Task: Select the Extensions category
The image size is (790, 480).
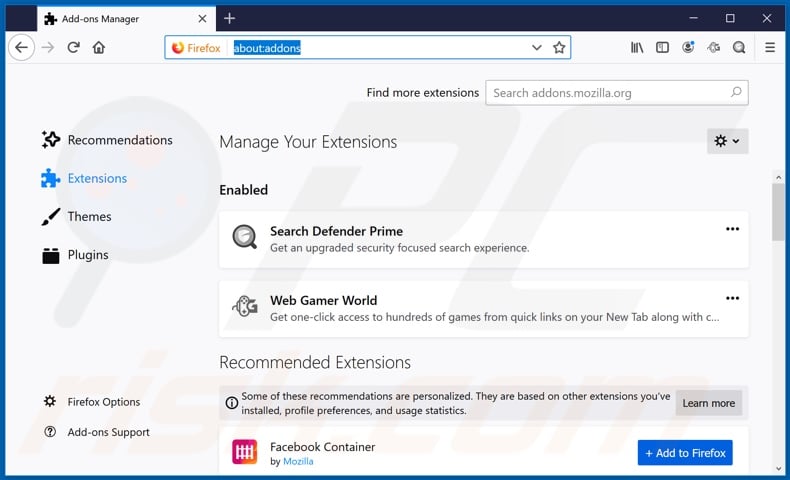Action: point(84,178)
